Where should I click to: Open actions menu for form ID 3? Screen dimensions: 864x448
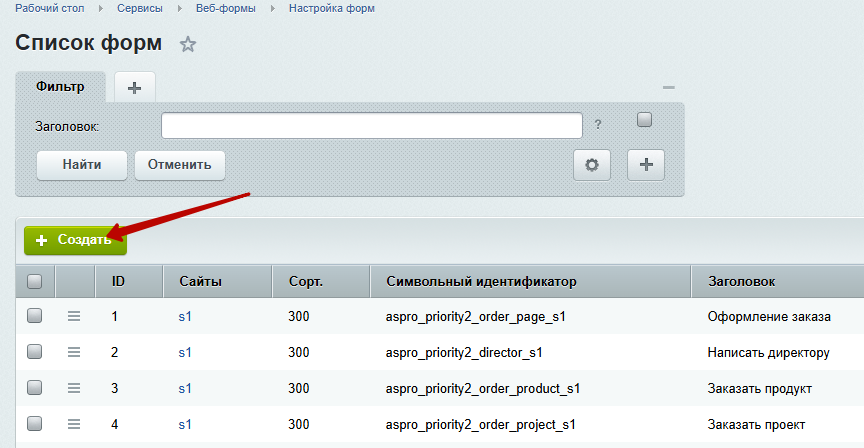point(73,388)
